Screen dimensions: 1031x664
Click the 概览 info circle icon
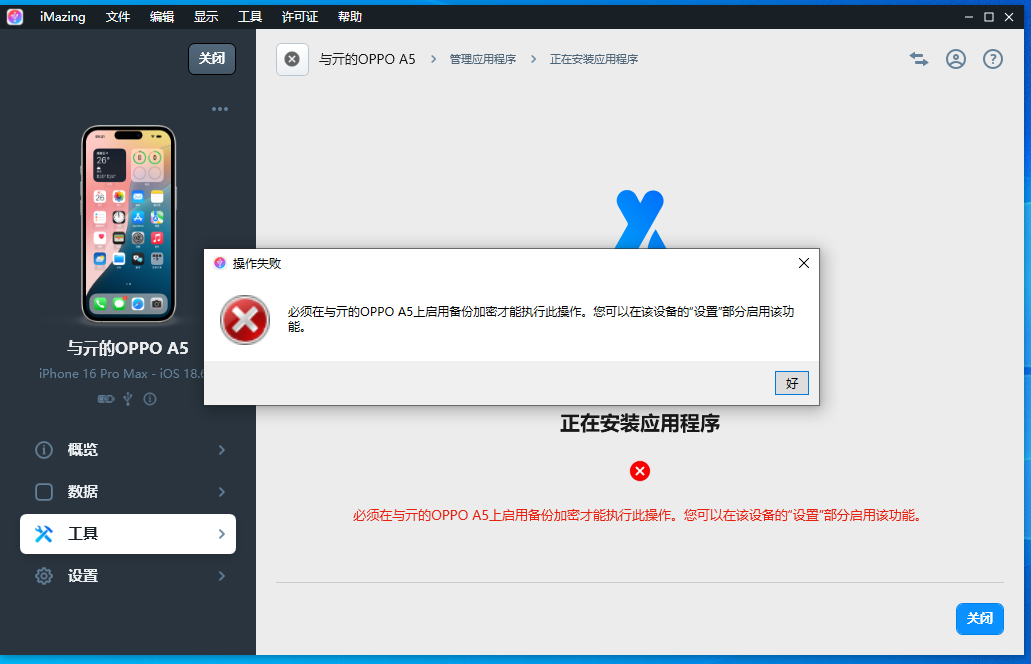click(x=44, y=450)
